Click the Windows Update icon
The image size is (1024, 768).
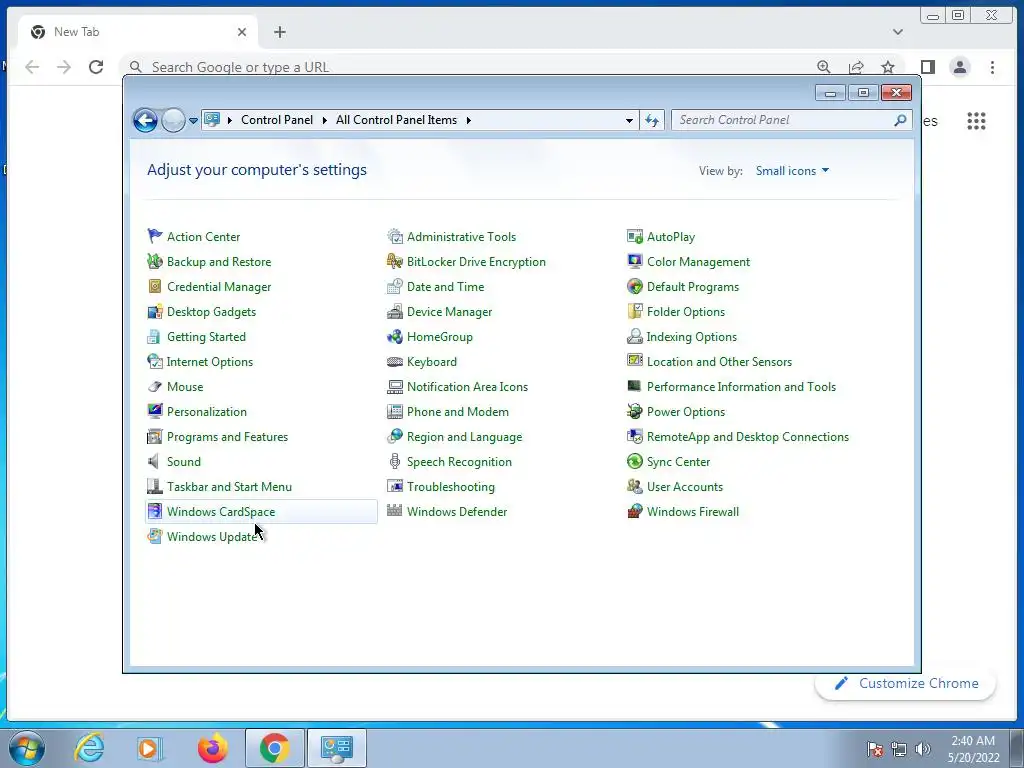click(x=155, y=537)
